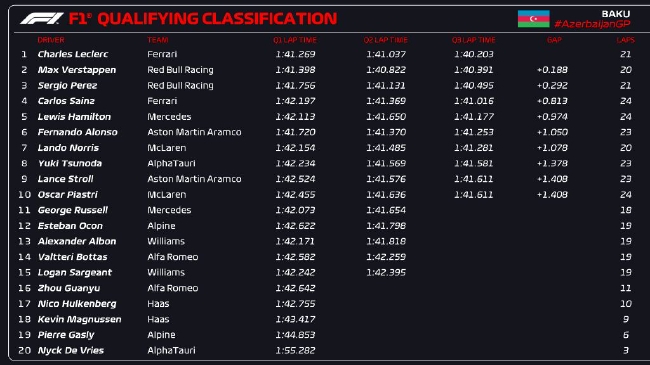650x365 pixels.
Task: Click the Q3 LAP TIME column header
Action: tap(473, 40)
